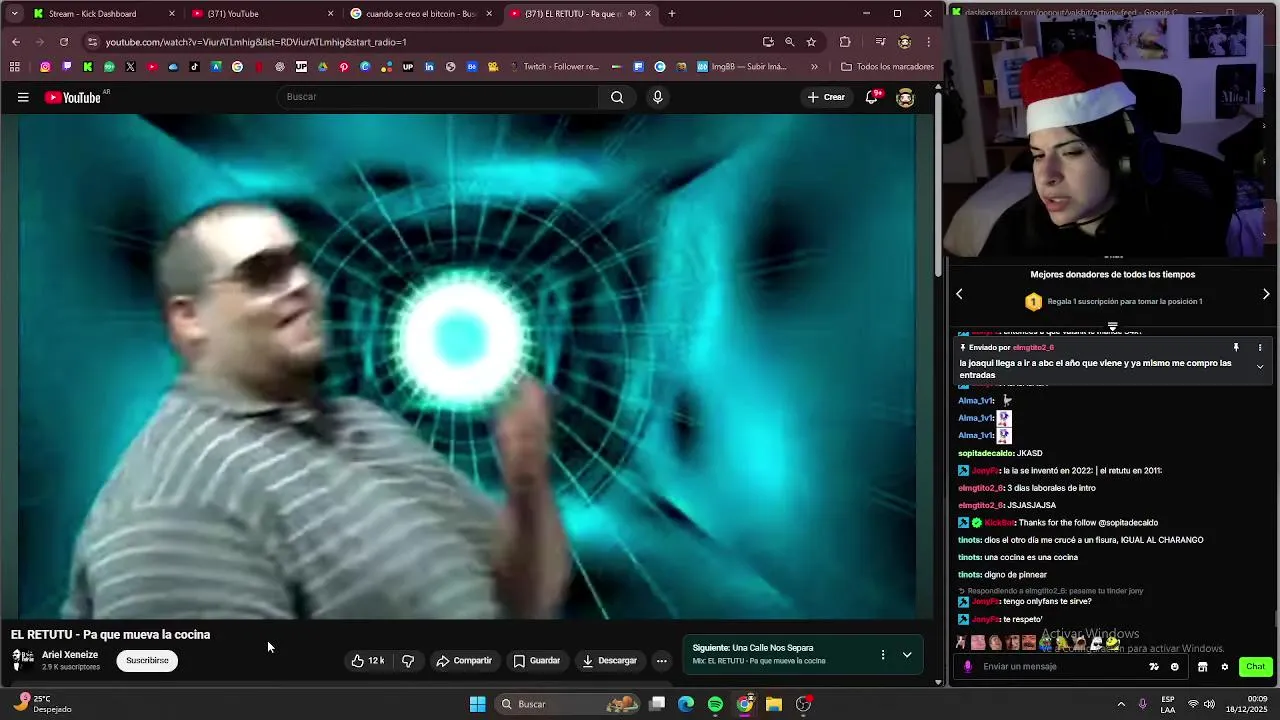
Task: Open the apps grid in the bookmarks bar
Action: (x=14, y=67)
